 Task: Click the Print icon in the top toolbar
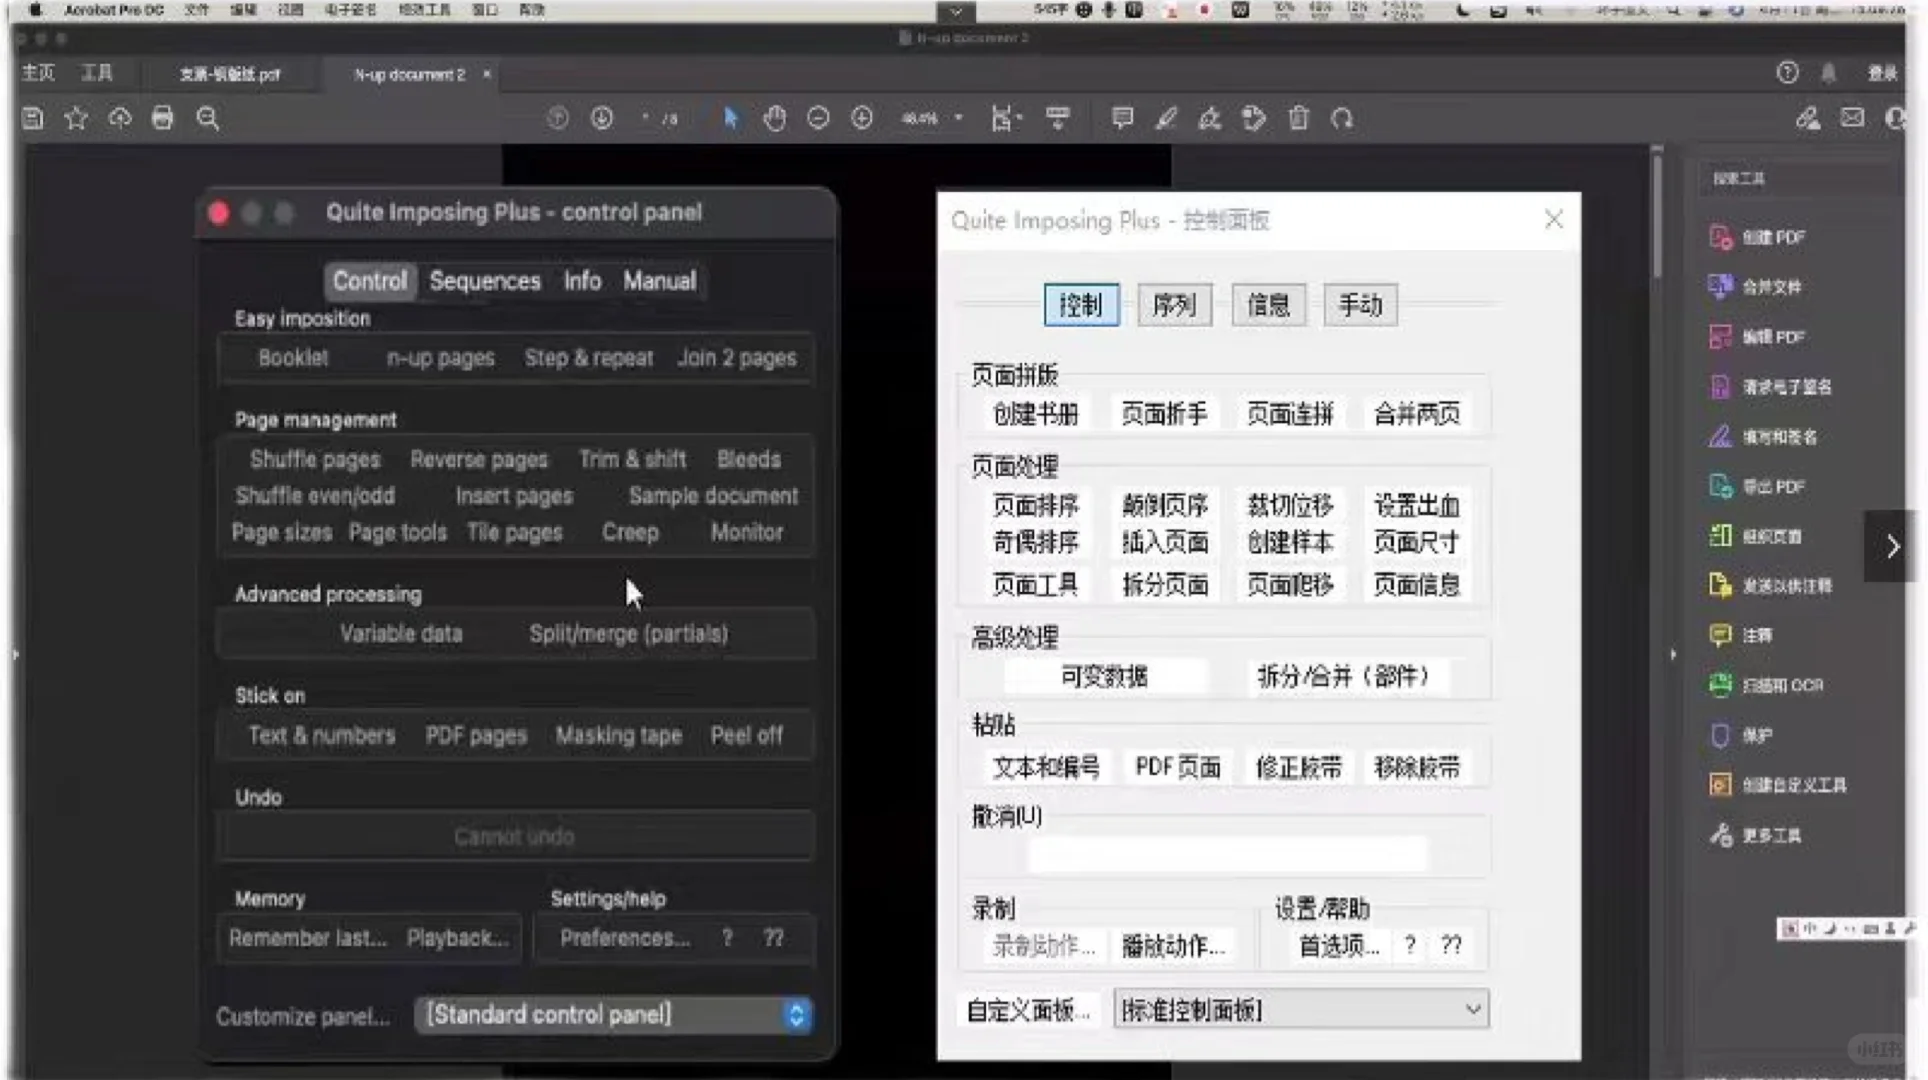coord(163,118)
